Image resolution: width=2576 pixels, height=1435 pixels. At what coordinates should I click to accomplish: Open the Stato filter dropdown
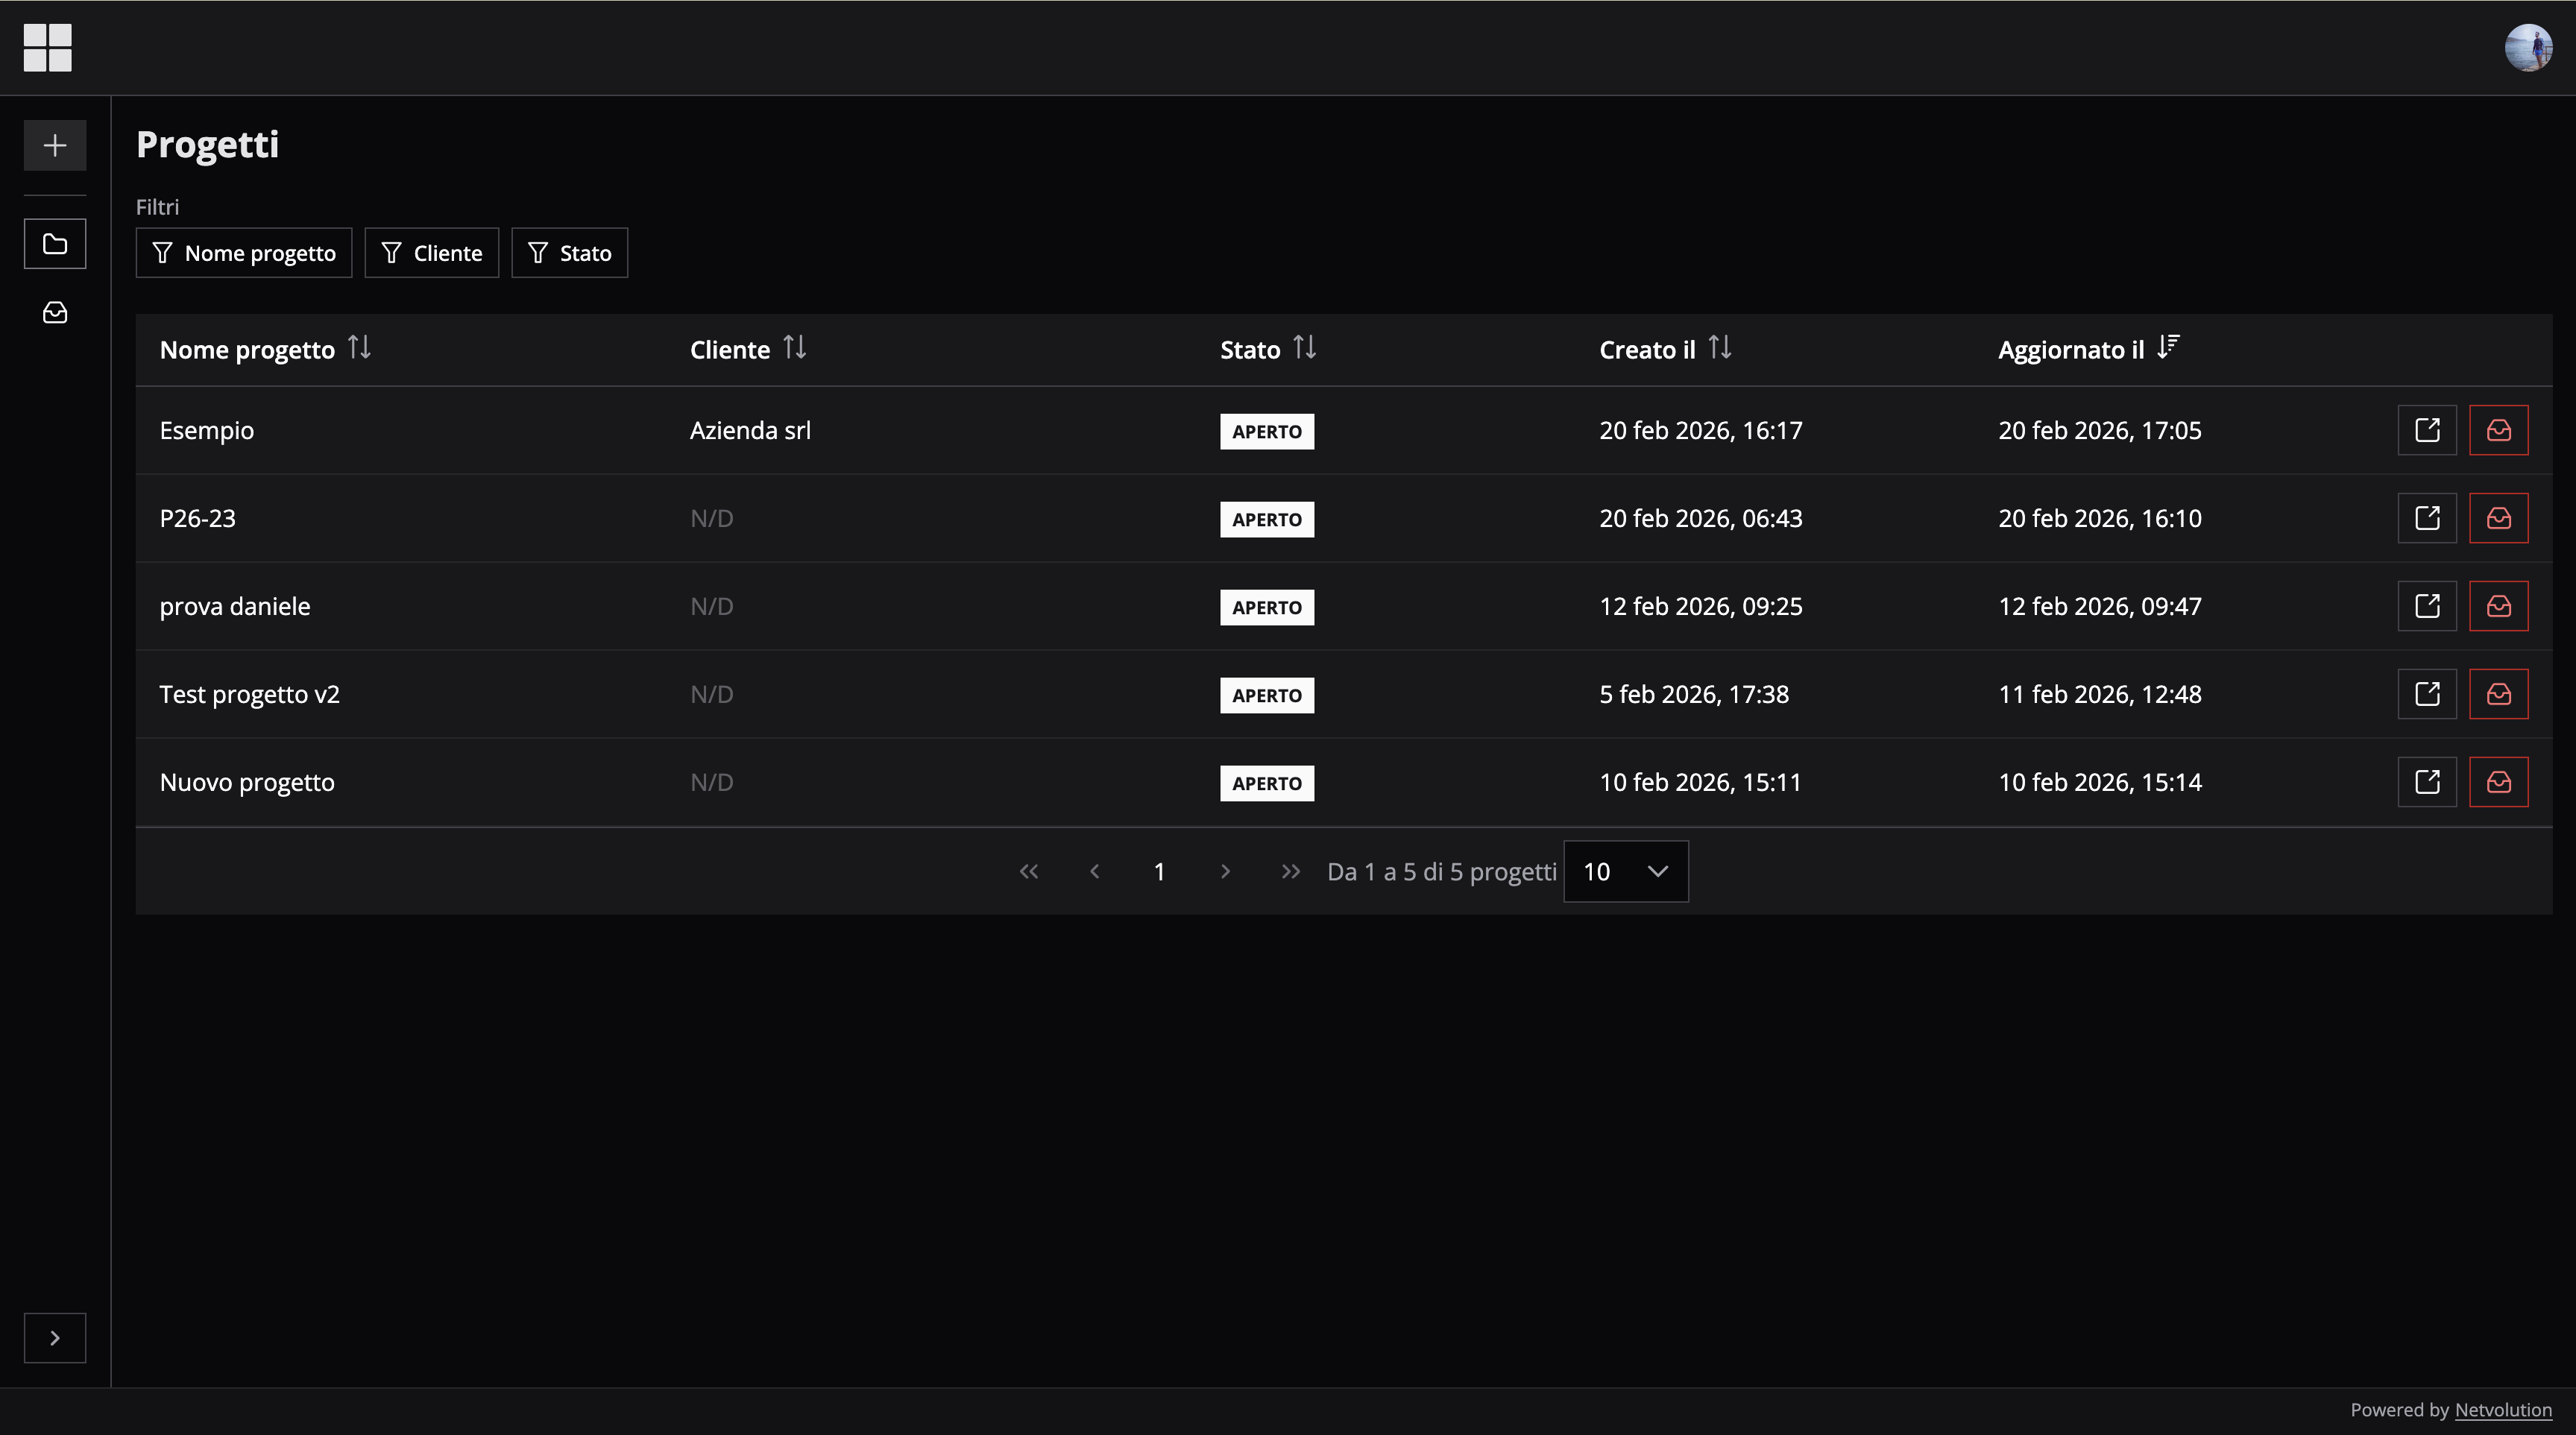569,253
